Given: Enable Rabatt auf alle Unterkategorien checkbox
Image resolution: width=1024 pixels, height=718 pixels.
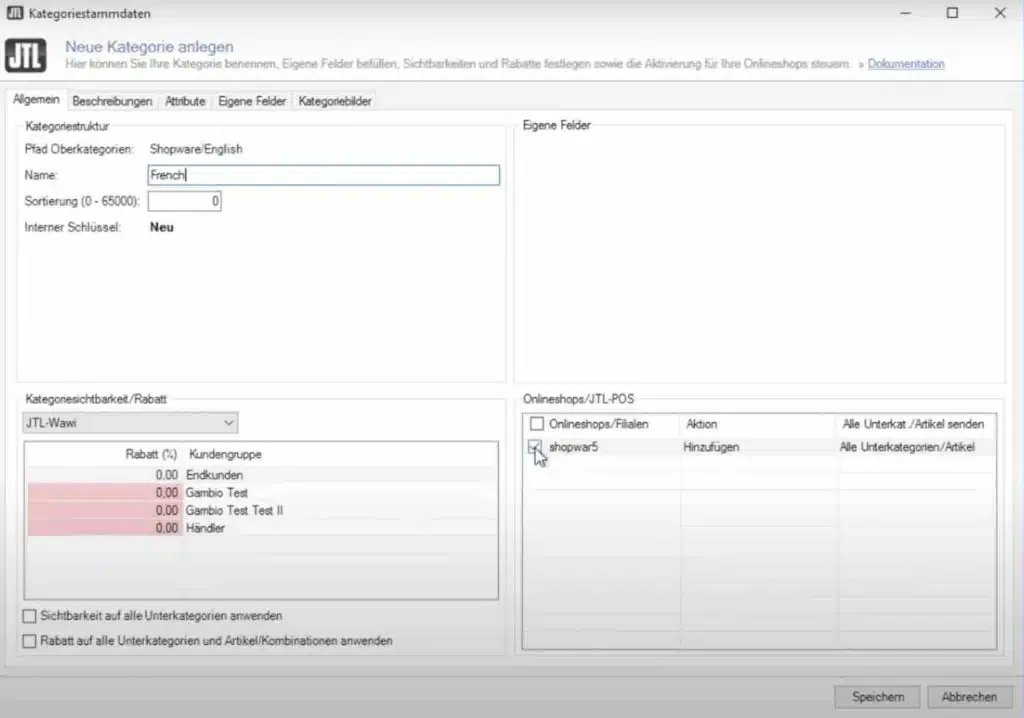Looking at the screenshot, I should pyautogui.click(x=29, y=641).
